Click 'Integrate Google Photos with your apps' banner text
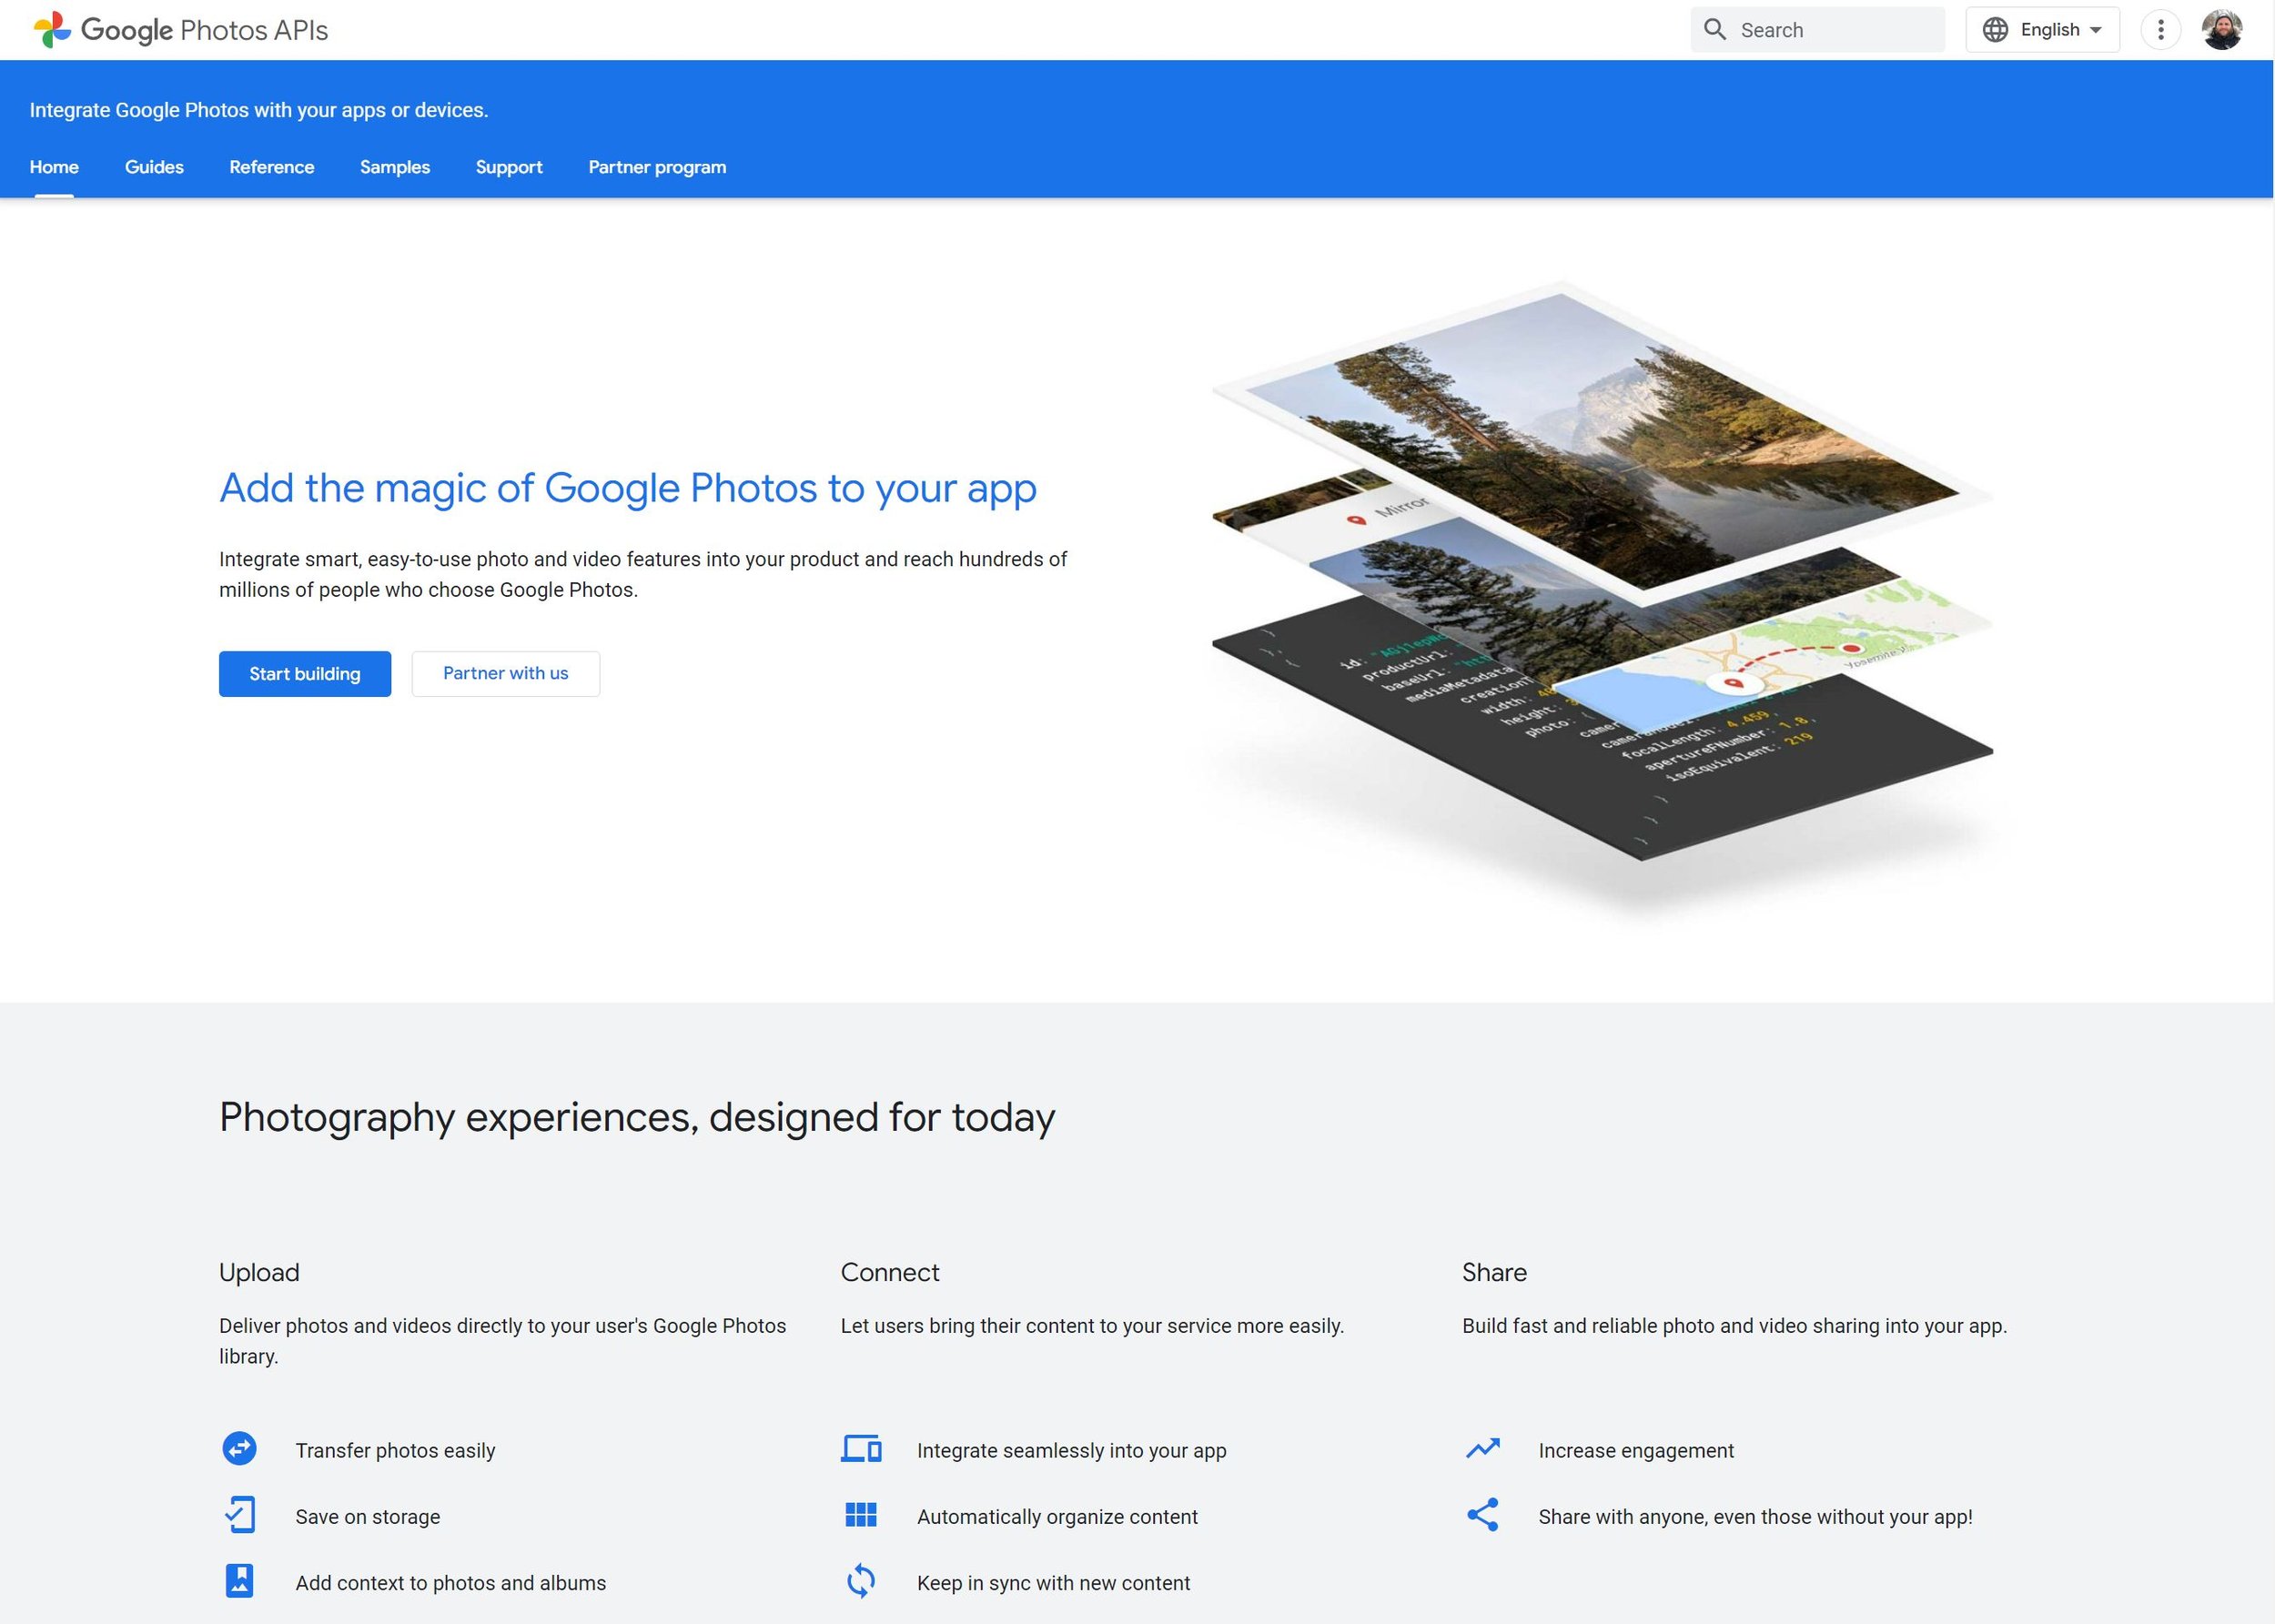The height and width of the screenshot is (1624, 2275). coord(259,110)
